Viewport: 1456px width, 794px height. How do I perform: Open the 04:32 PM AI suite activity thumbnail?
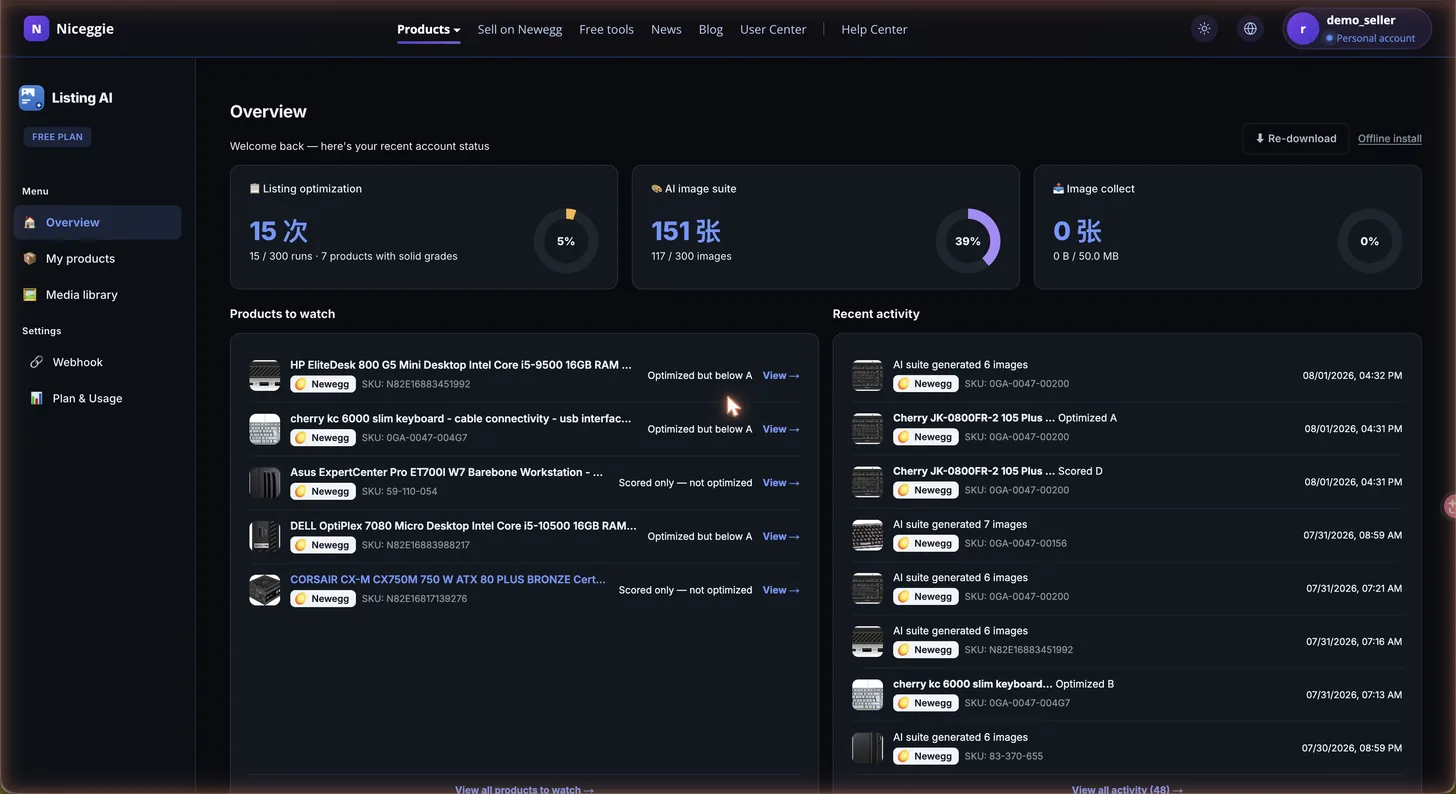click(868, 375)
